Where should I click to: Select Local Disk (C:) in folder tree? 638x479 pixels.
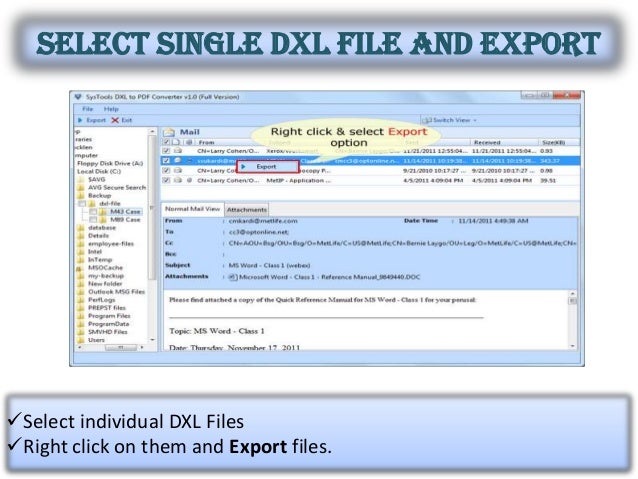[x=99, y=171]
